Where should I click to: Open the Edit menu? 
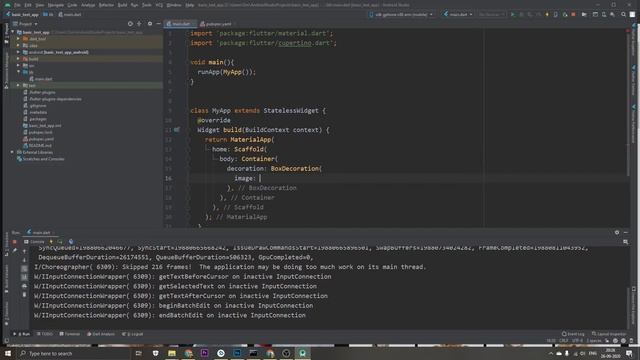28,5
